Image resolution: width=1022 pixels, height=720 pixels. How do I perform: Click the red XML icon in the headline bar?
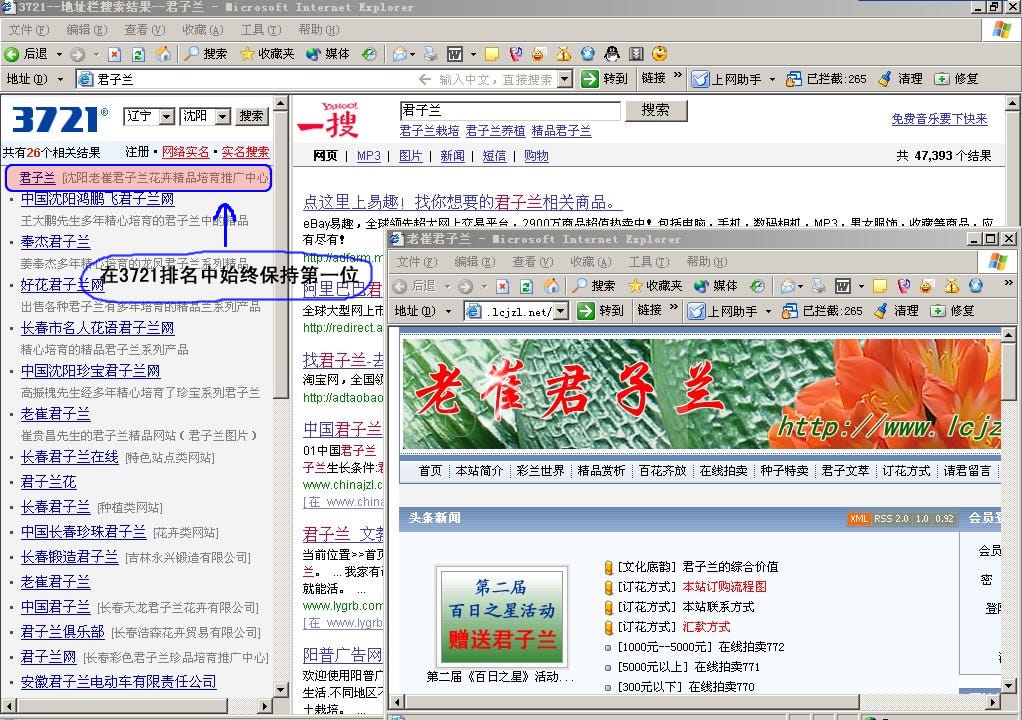pos(858,519)
